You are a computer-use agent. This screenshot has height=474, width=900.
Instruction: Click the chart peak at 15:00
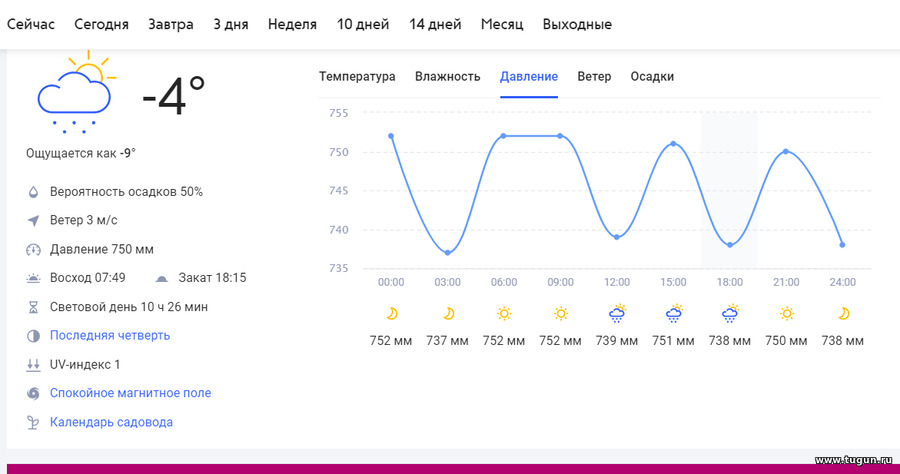pyautogui.click(x=673, y=143)
